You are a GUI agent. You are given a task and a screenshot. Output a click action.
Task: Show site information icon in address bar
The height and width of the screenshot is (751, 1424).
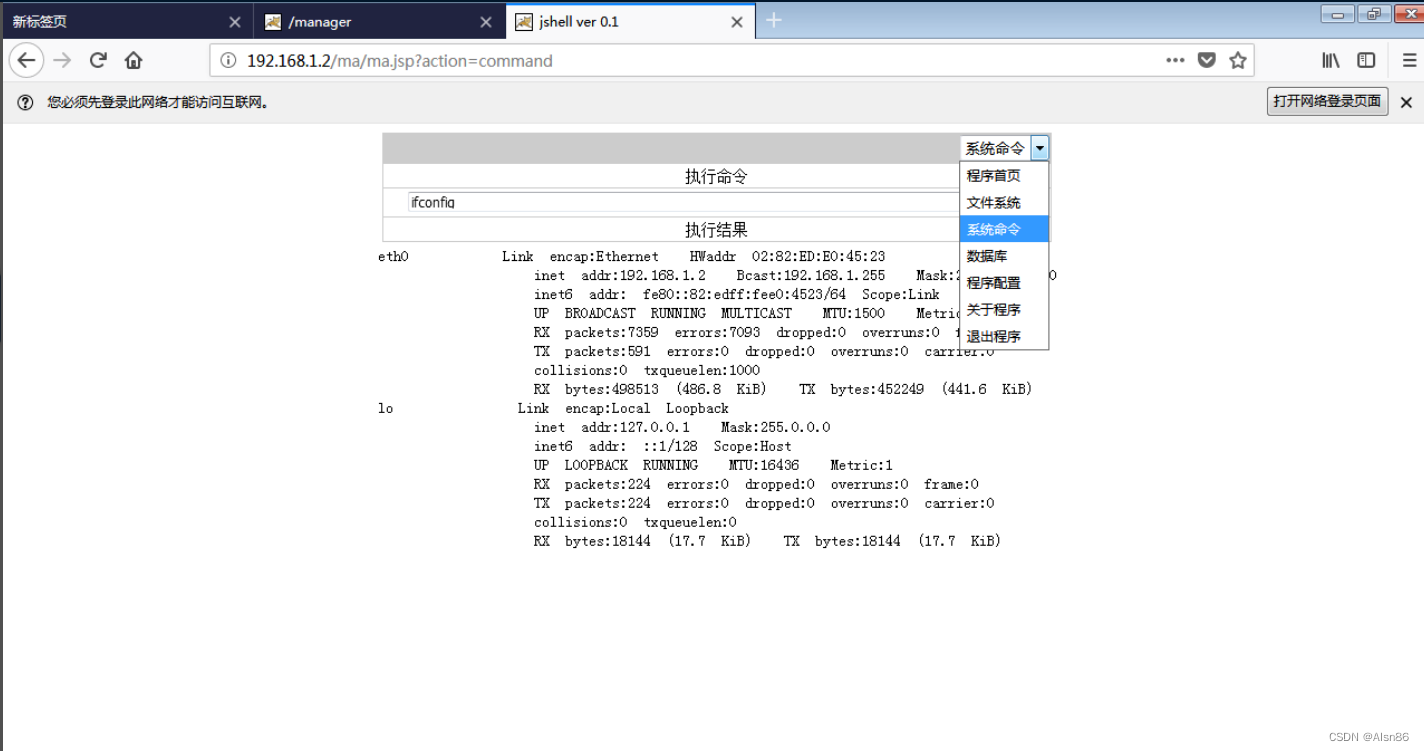coord(228,61)
